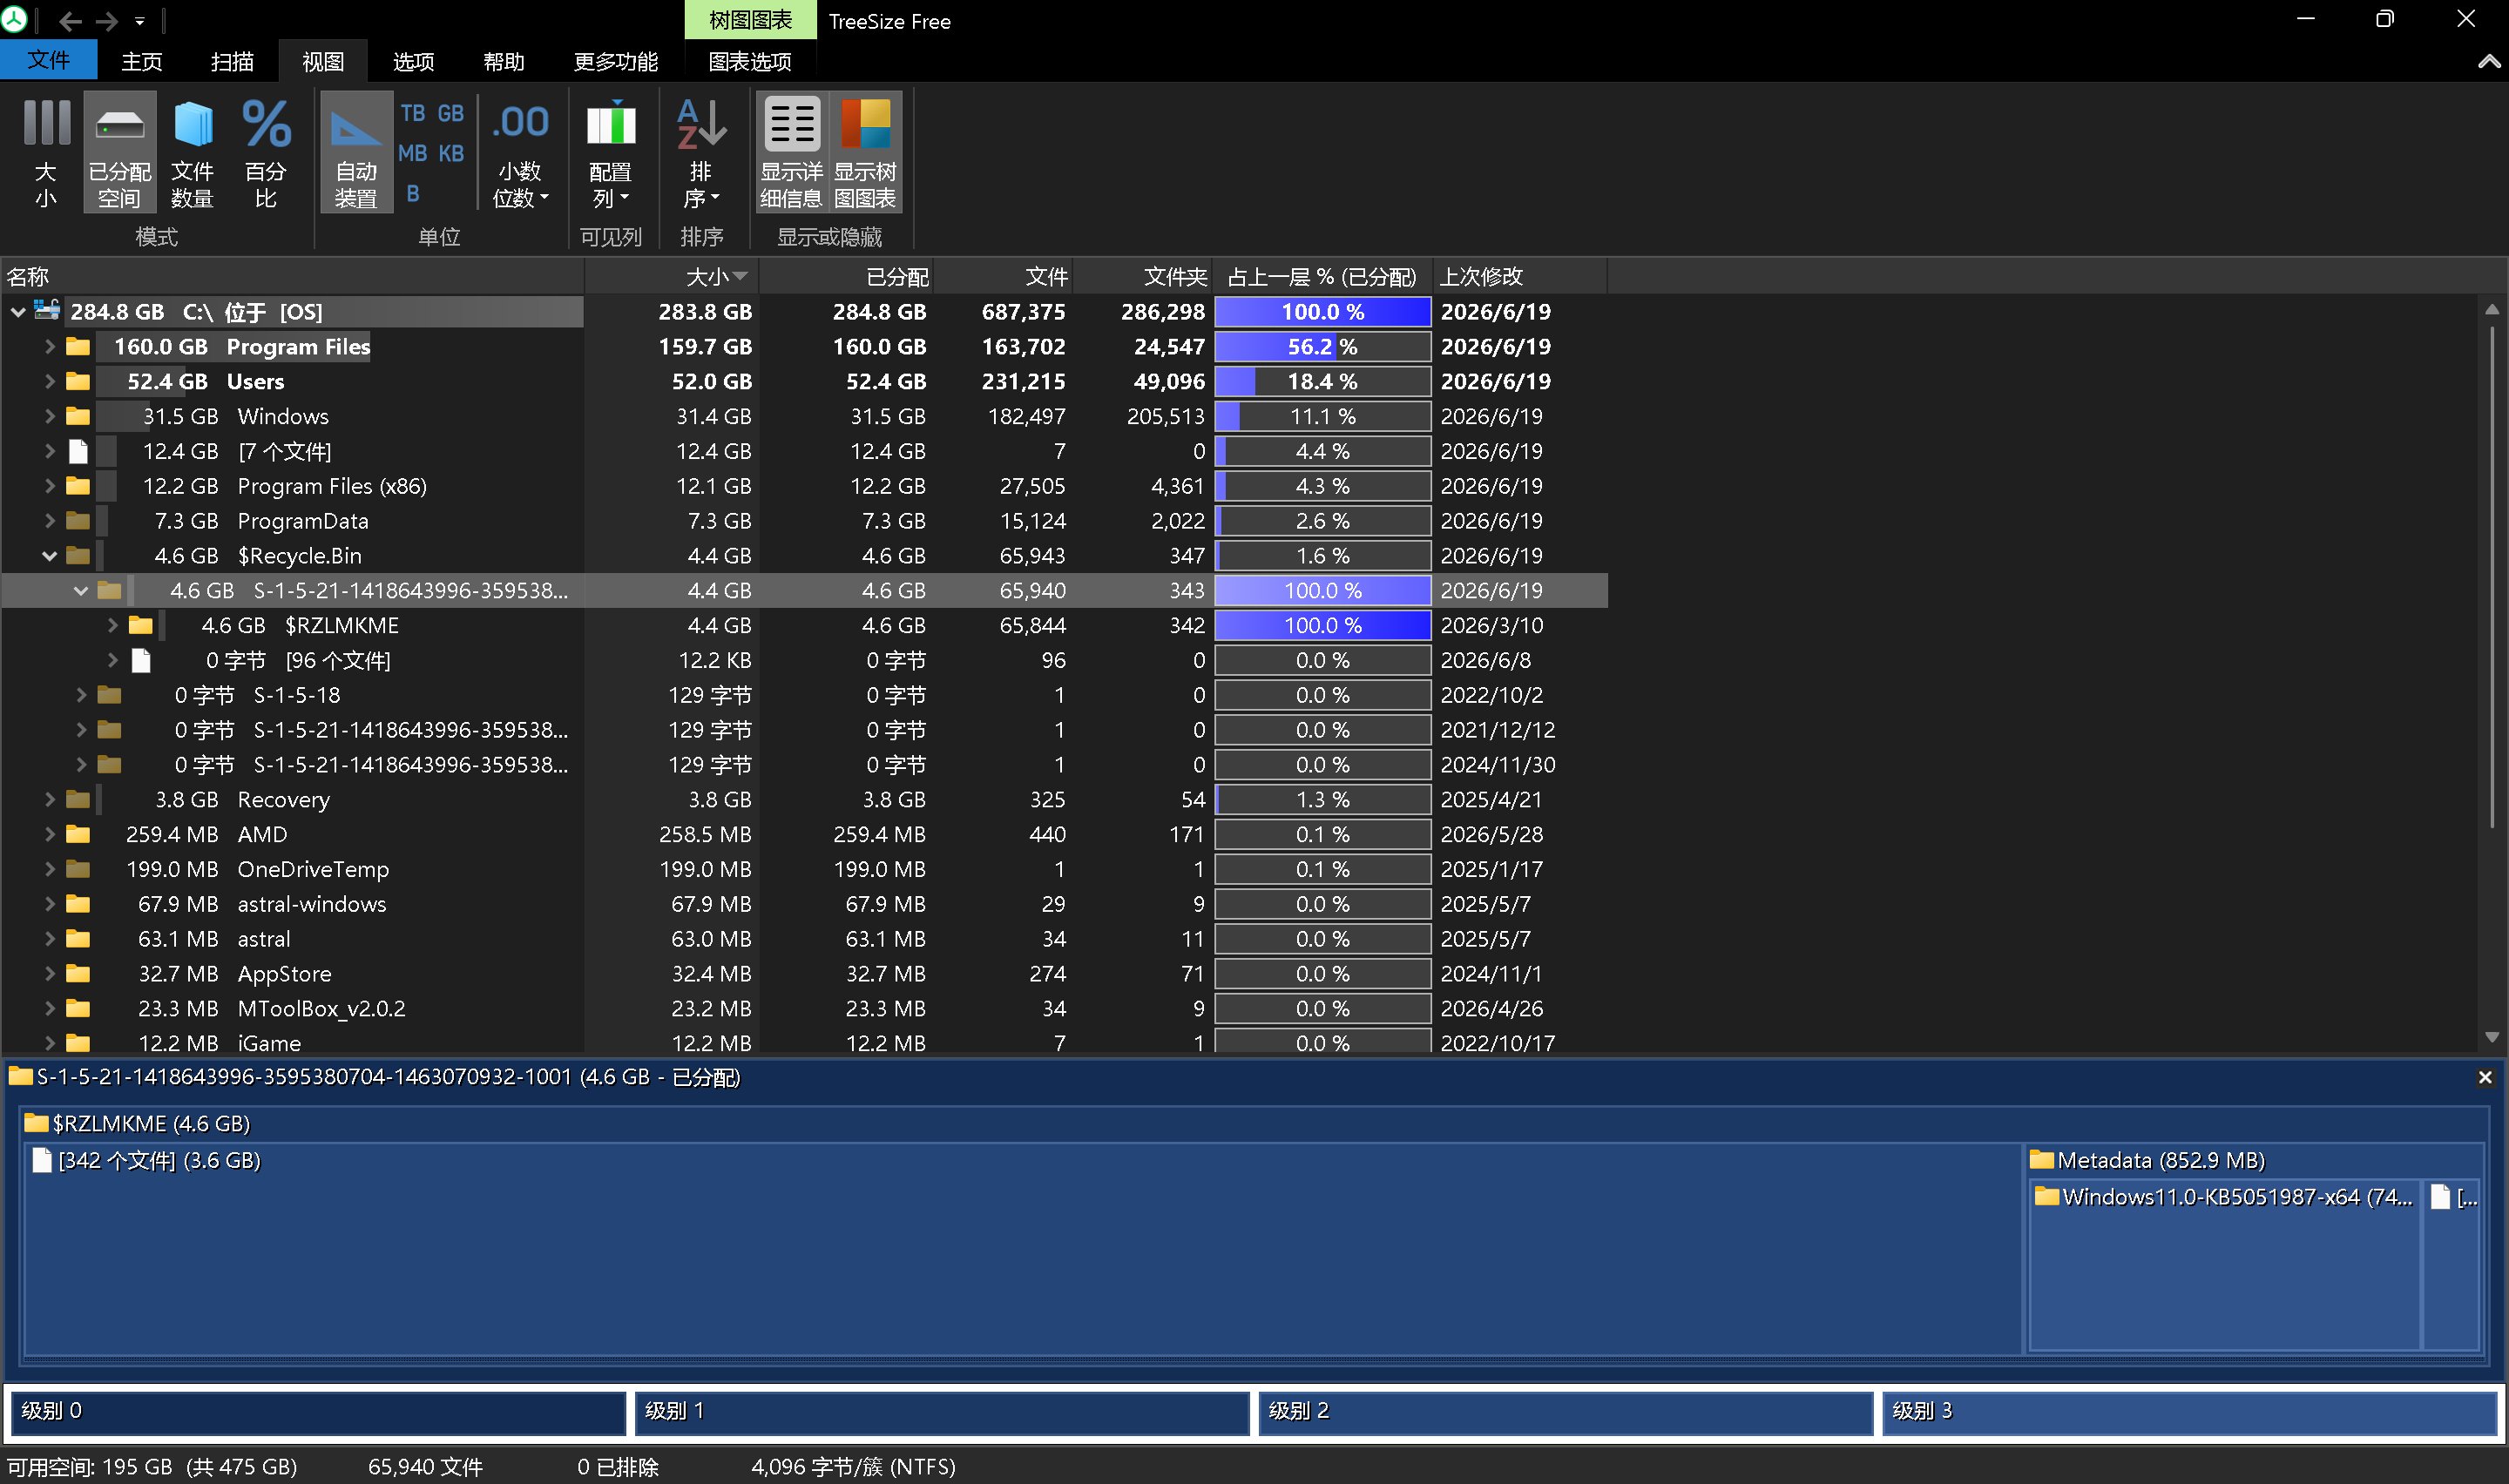Open quick access toolbar dropdown arrow
This screenshot has height=1484, width=2509.
(140, 21)
